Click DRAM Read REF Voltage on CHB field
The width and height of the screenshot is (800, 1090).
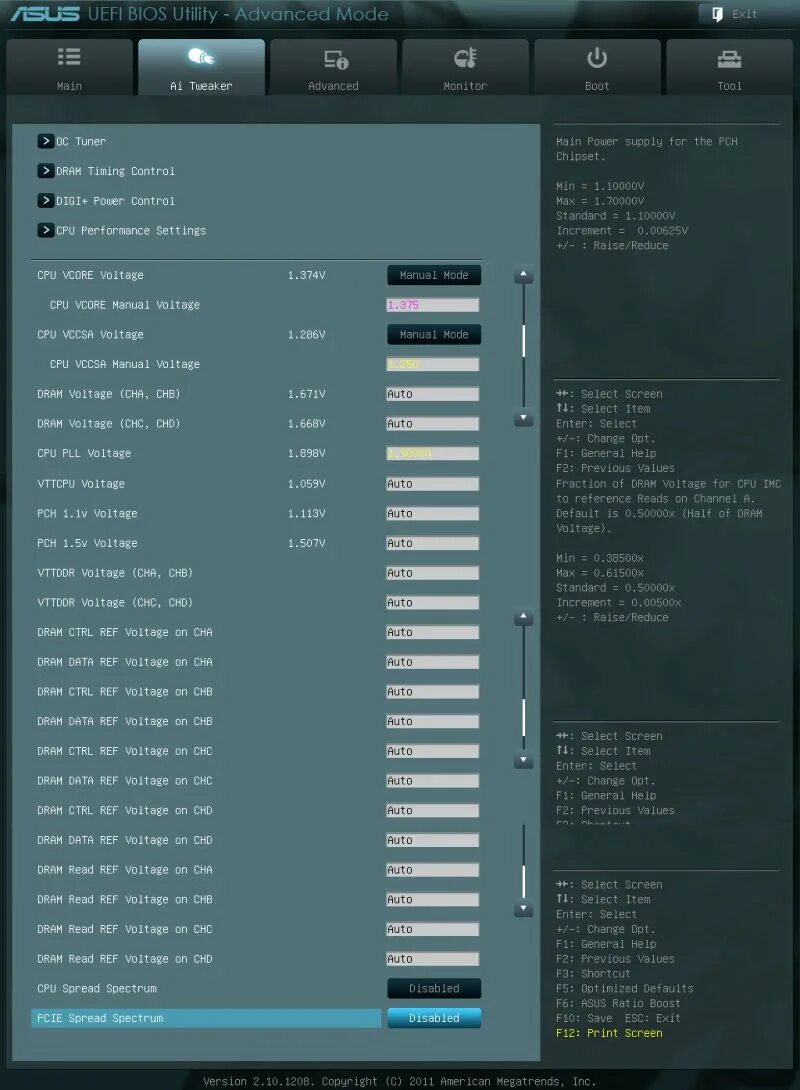pyautogui.click(x=432, y=900)
